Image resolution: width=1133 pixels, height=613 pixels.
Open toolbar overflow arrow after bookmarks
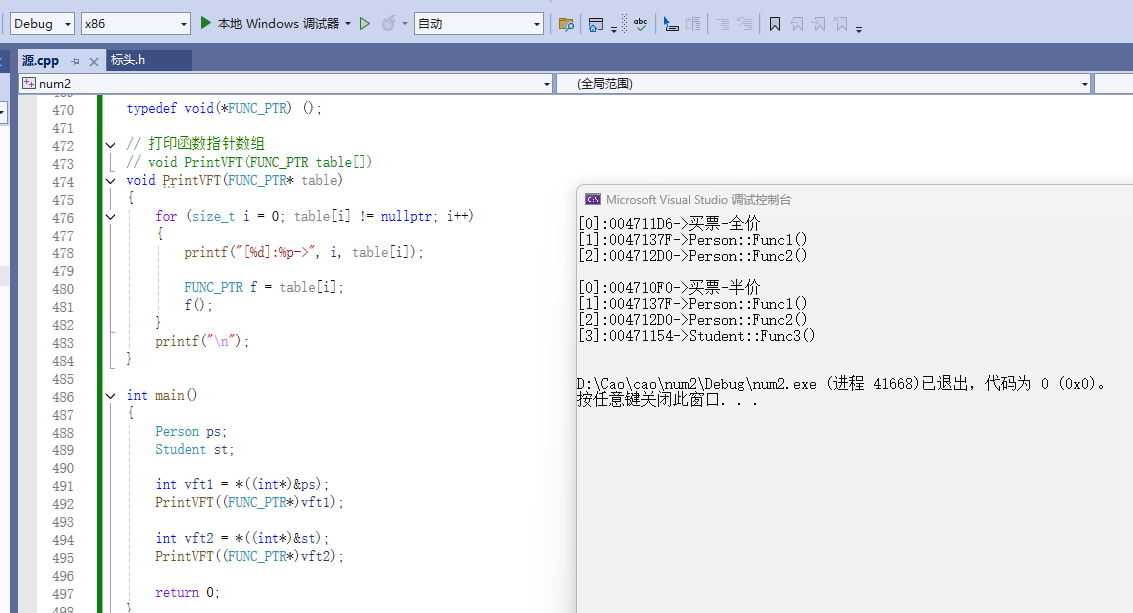click(x=859, y=29)
